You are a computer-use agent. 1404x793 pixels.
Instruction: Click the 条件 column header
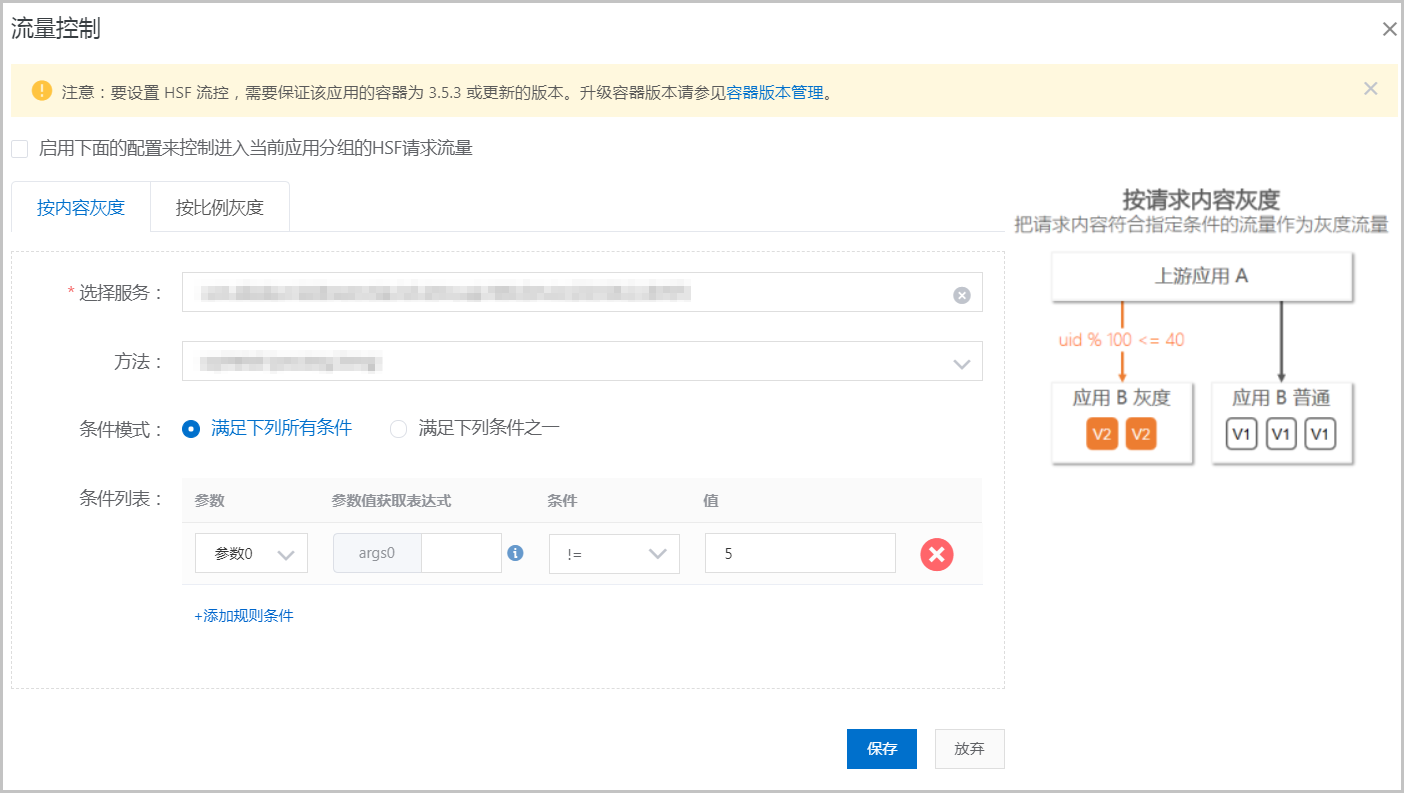[562, 500]
